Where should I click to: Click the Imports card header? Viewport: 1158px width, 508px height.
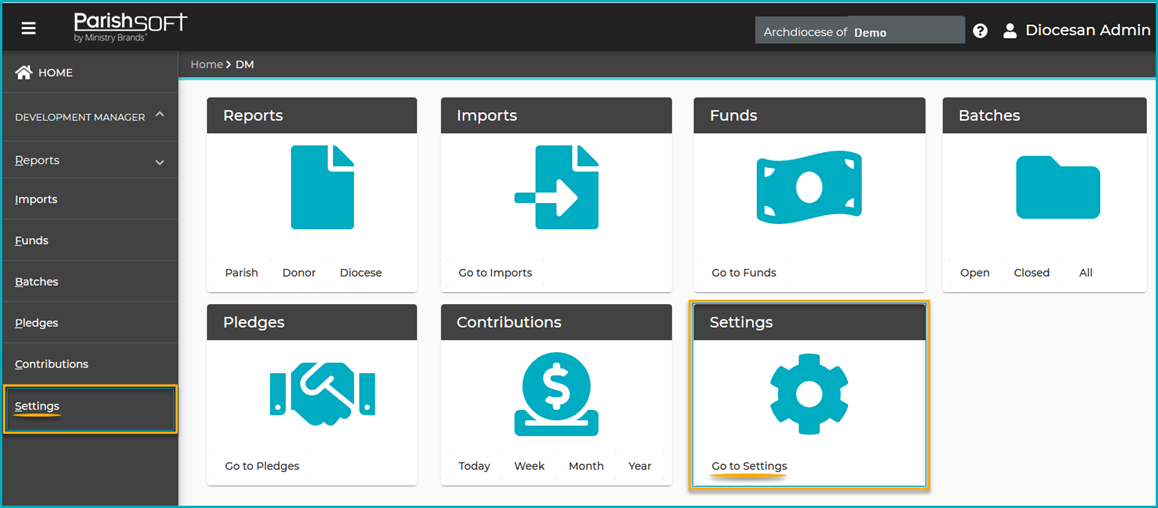(x=556, y=115)
